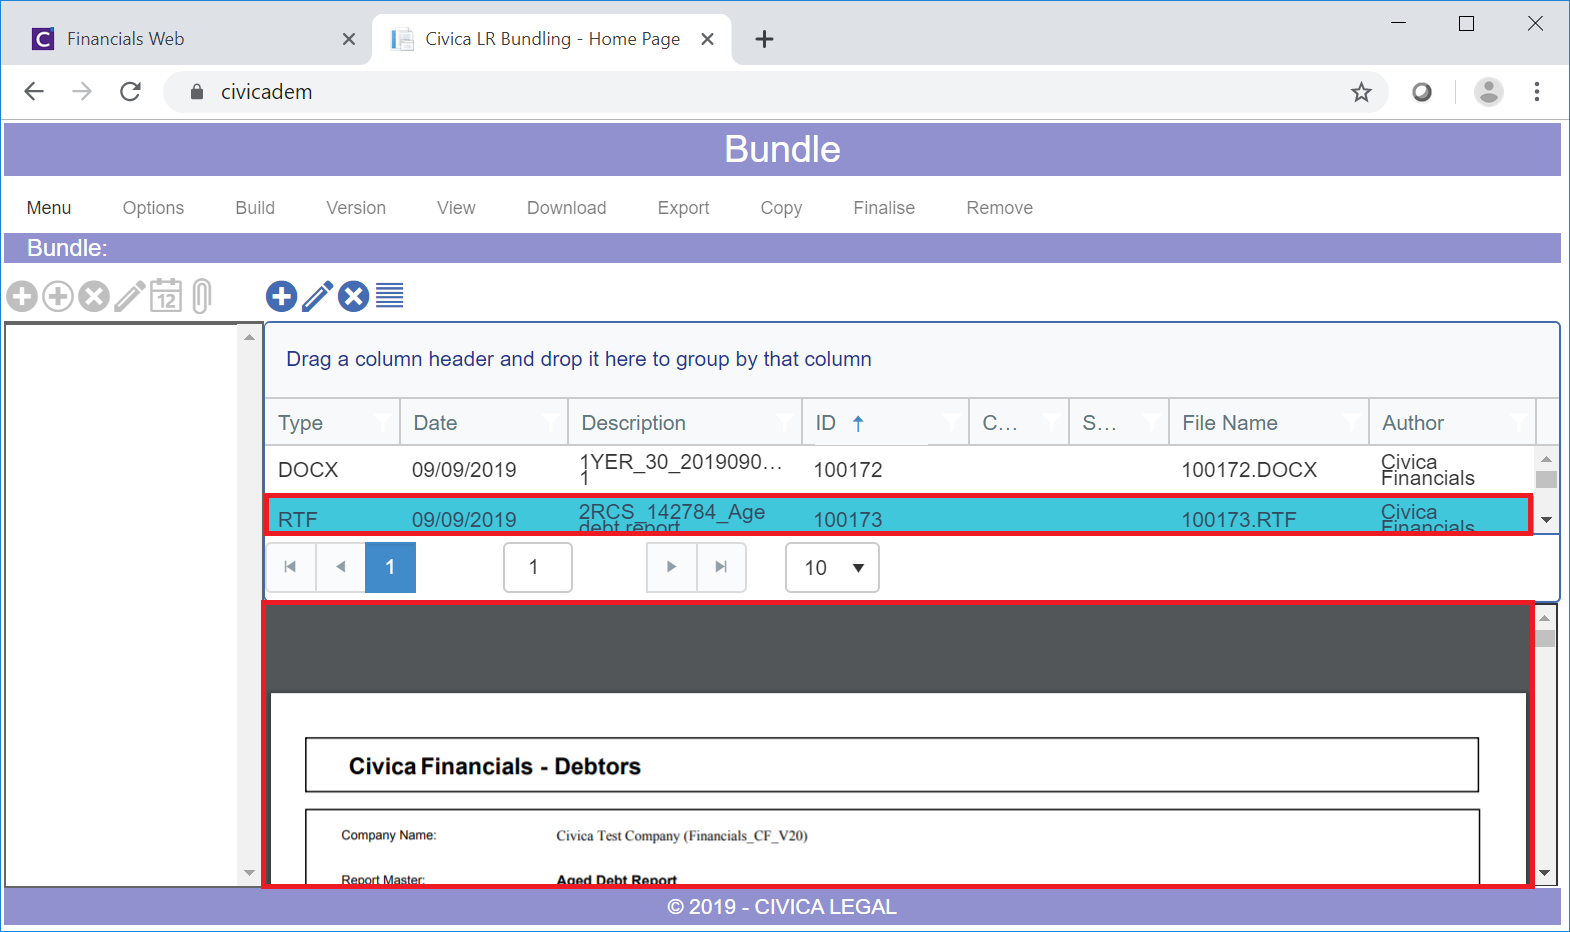Click the gray calendar date icon
The width and height of the screenshot is (1570, 932).
(x=166, y=296)
